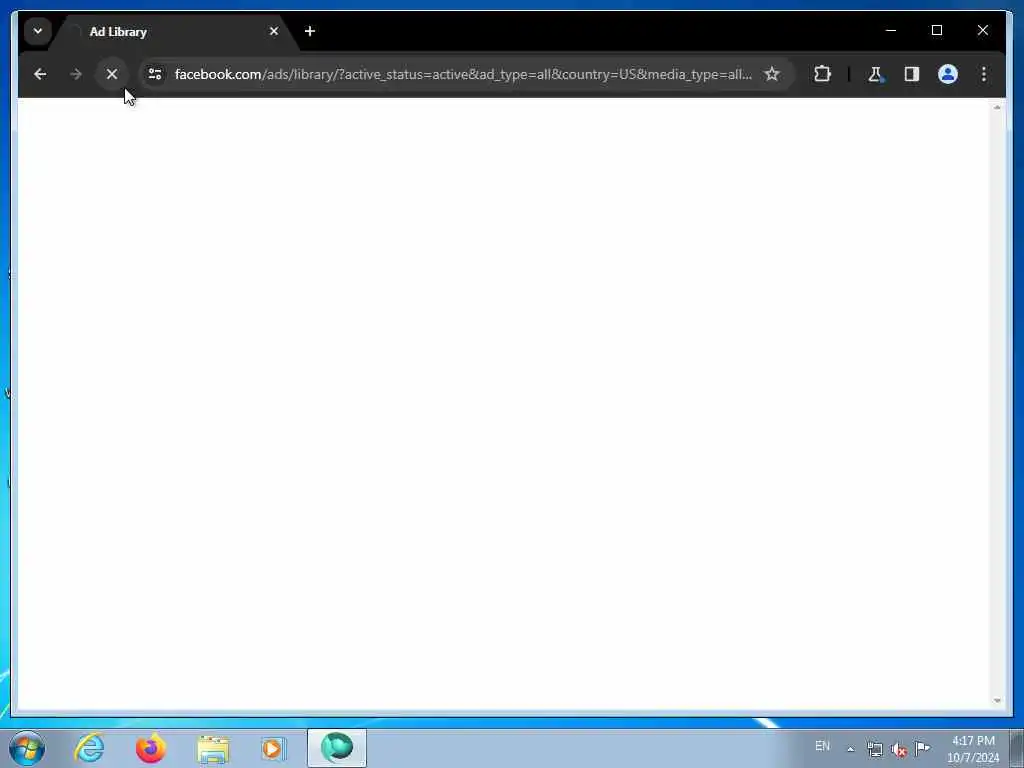Click the forward navigation arrow
This screenshot has width=1024, height=768.
(76, 74)
